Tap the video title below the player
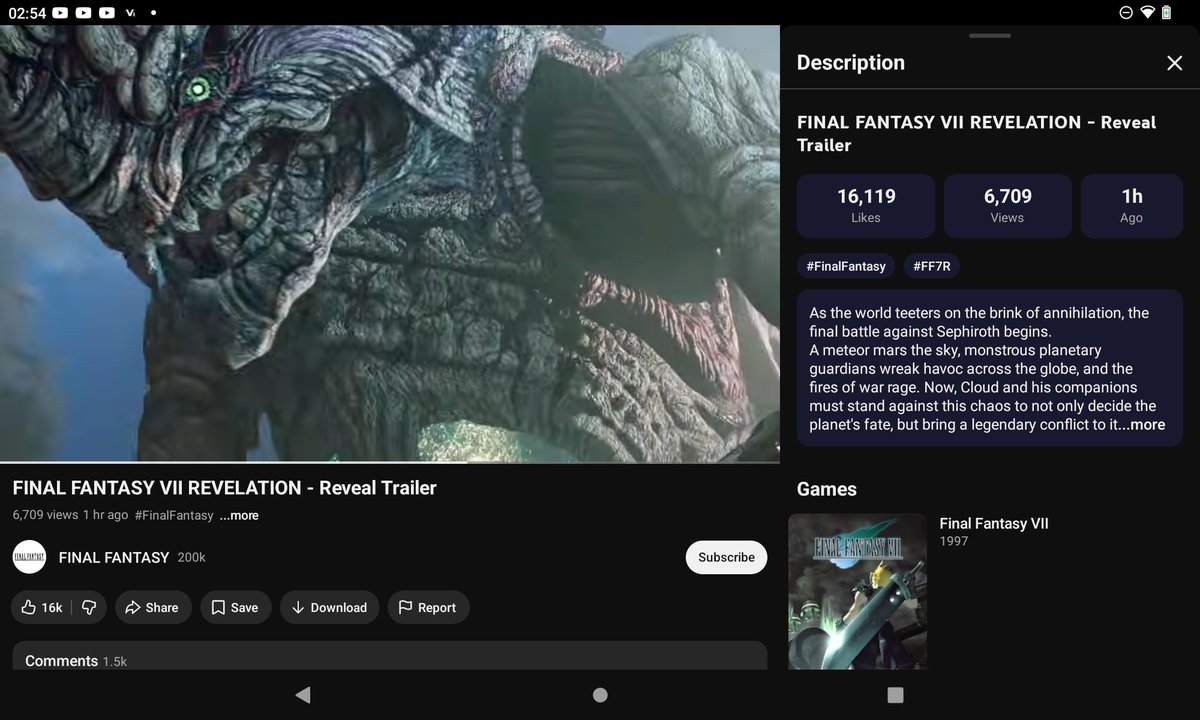The height and width of the screenshot is (720, 1200). pos(225,488)
